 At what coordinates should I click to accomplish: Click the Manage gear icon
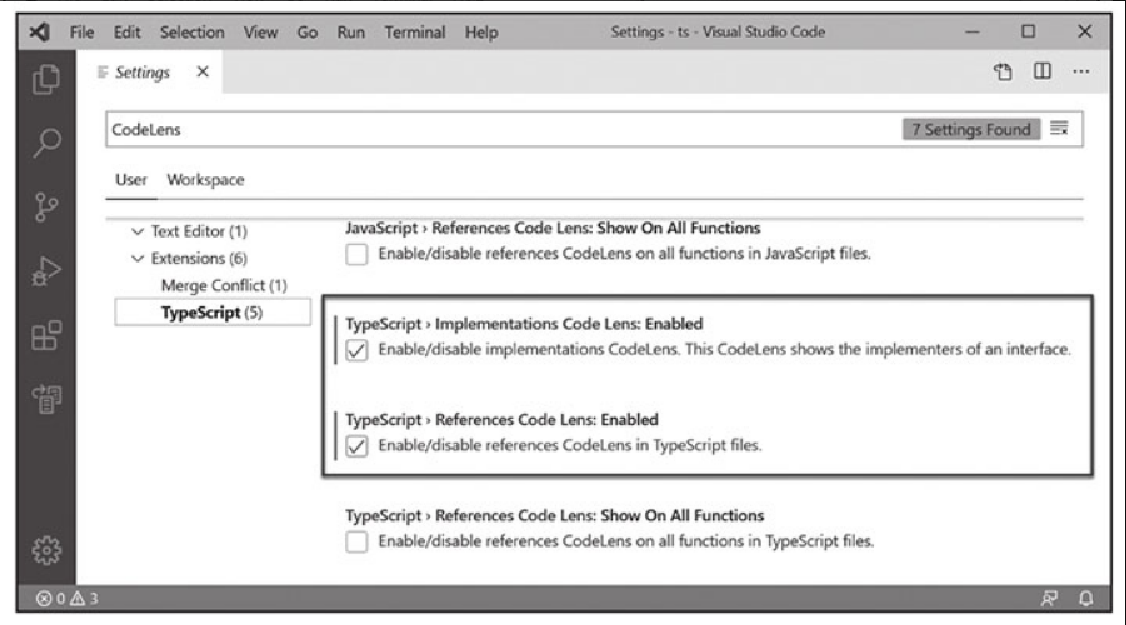click(47, 550)
